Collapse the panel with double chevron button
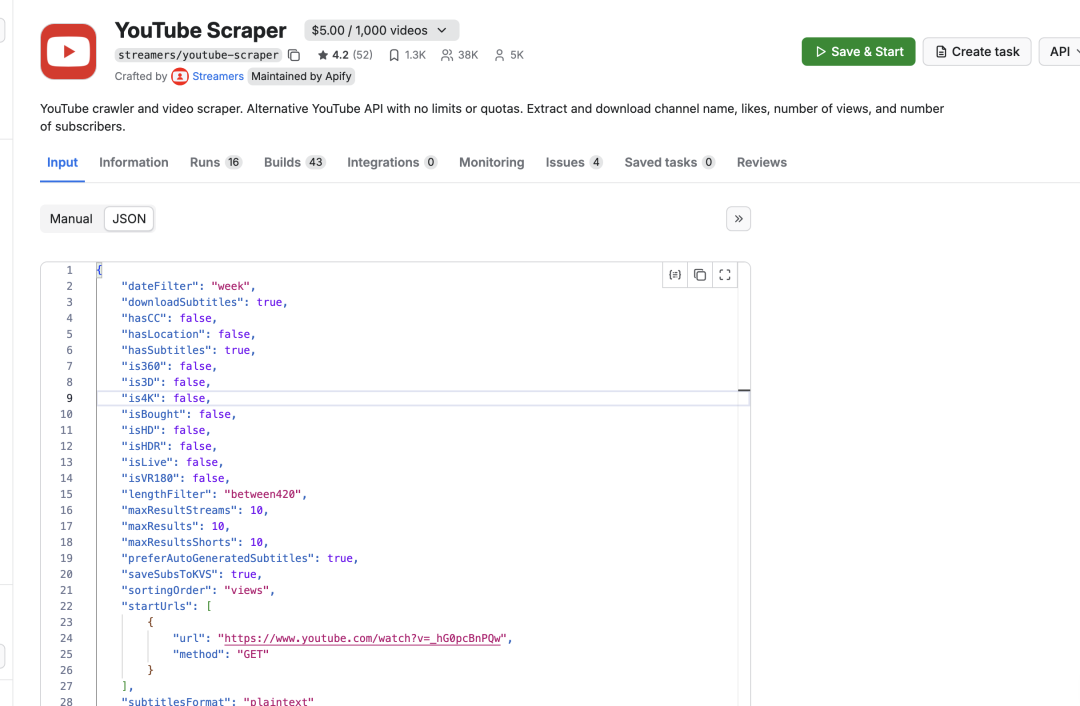1080x706 pixels. point(738,219)
